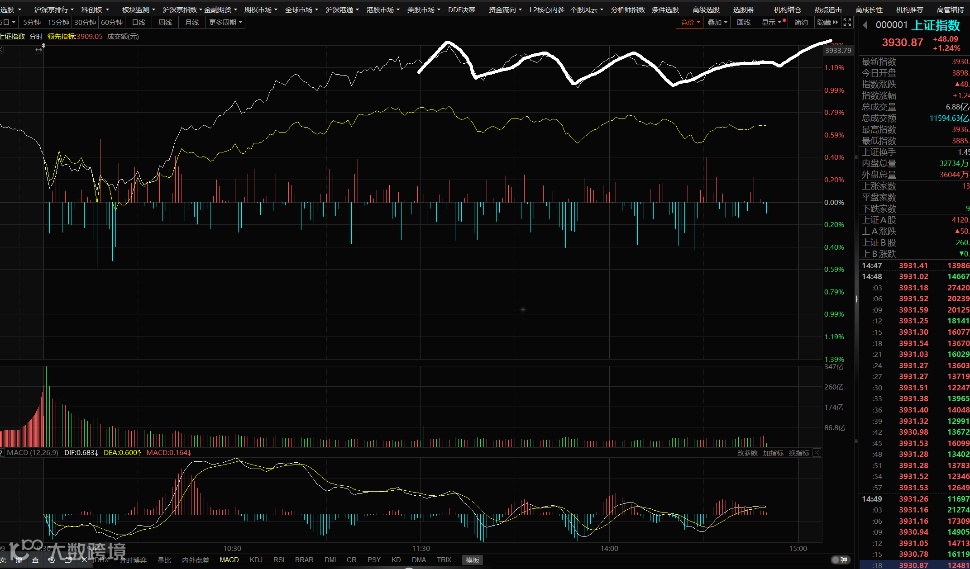Viewport: 970px width, 569px height.
Task: Open the 港股市场 dropdown menu
Action: 383,10
